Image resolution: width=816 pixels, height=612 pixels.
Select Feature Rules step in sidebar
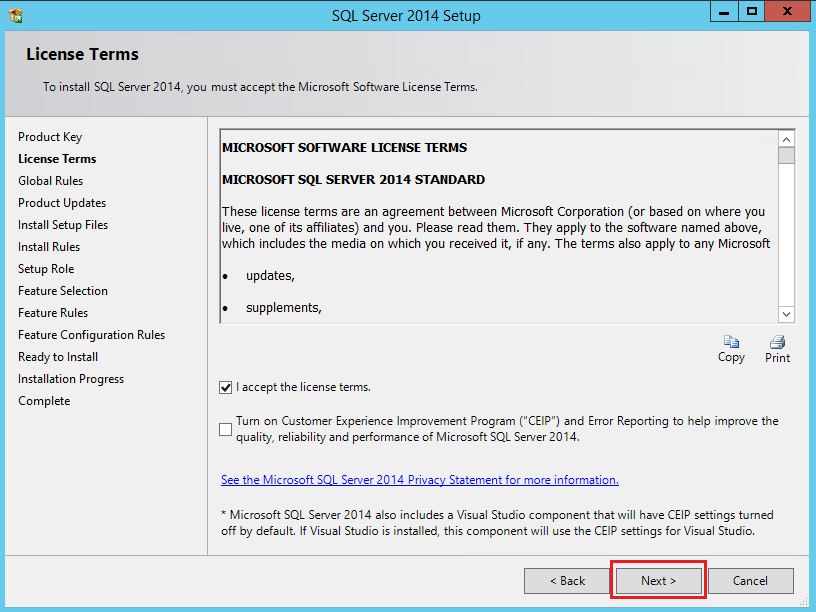pyautogui.click(x=53, y=313)
